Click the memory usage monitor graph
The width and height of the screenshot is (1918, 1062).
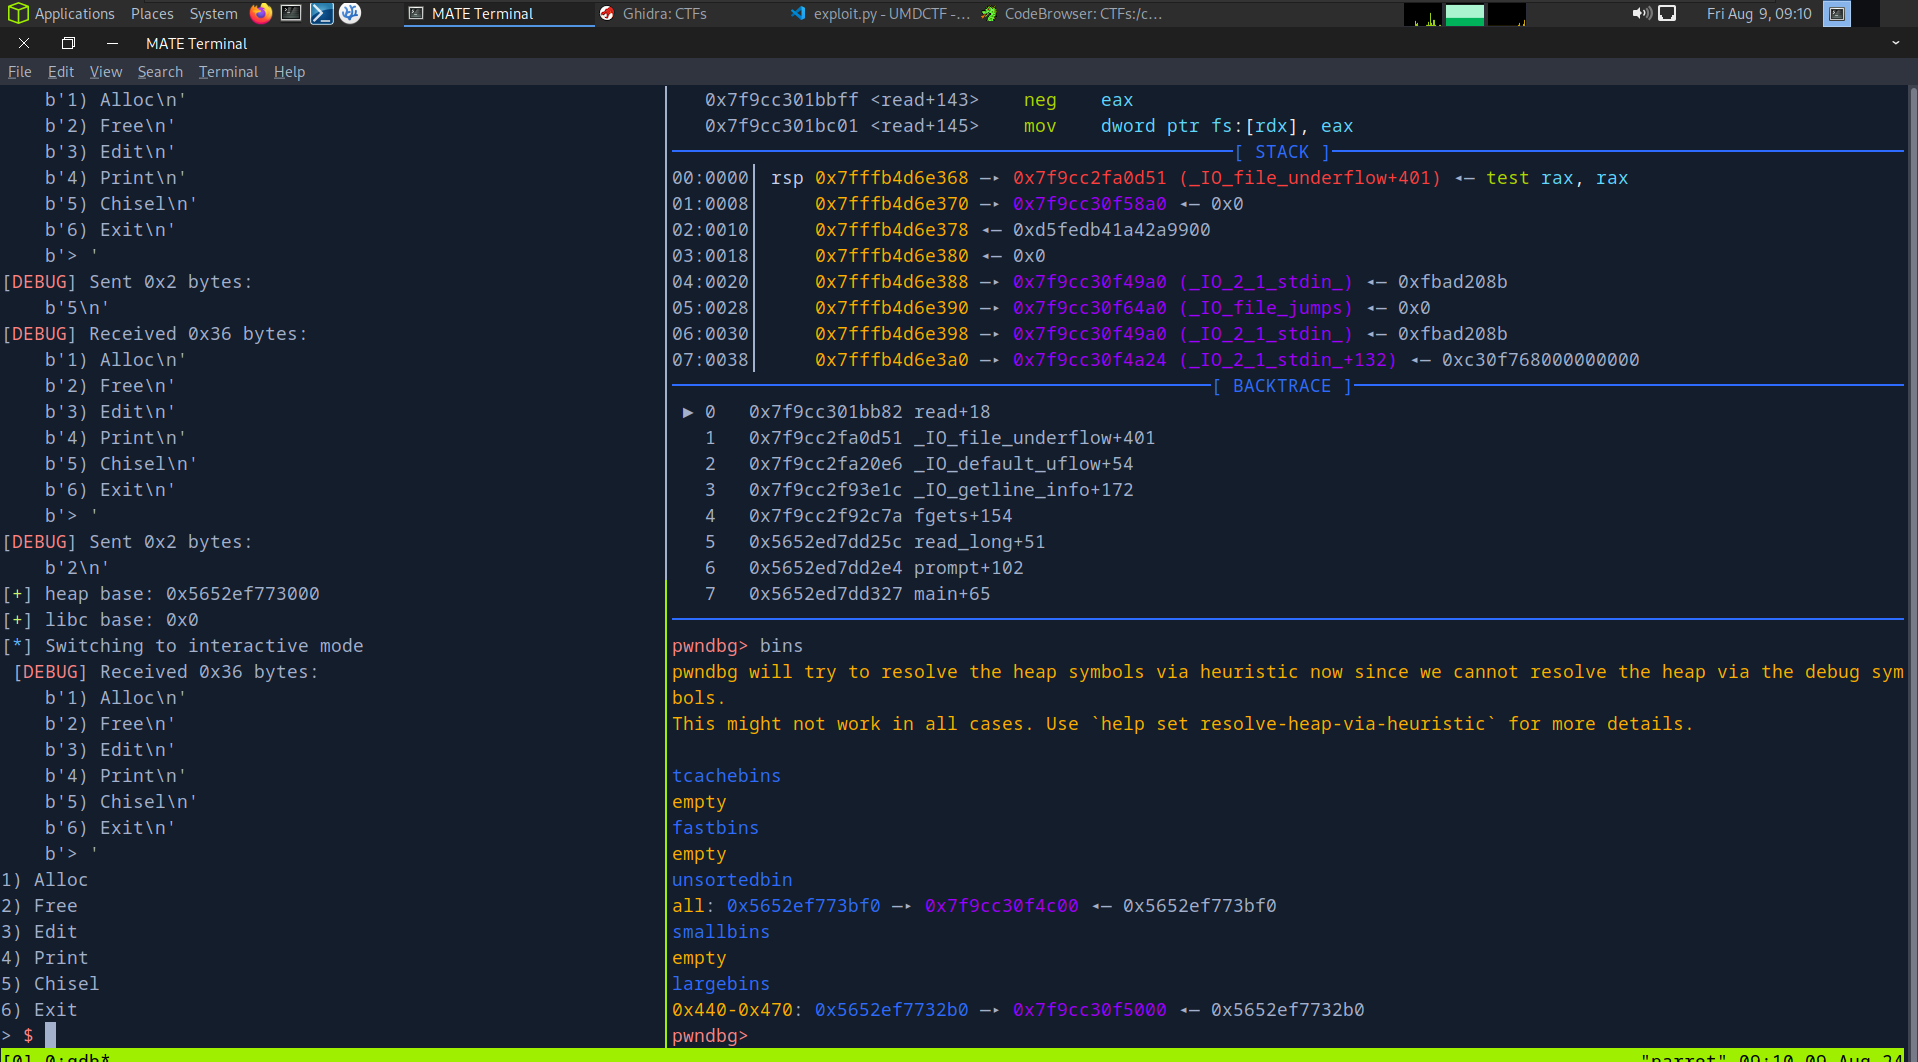(x=1464, y=14)
